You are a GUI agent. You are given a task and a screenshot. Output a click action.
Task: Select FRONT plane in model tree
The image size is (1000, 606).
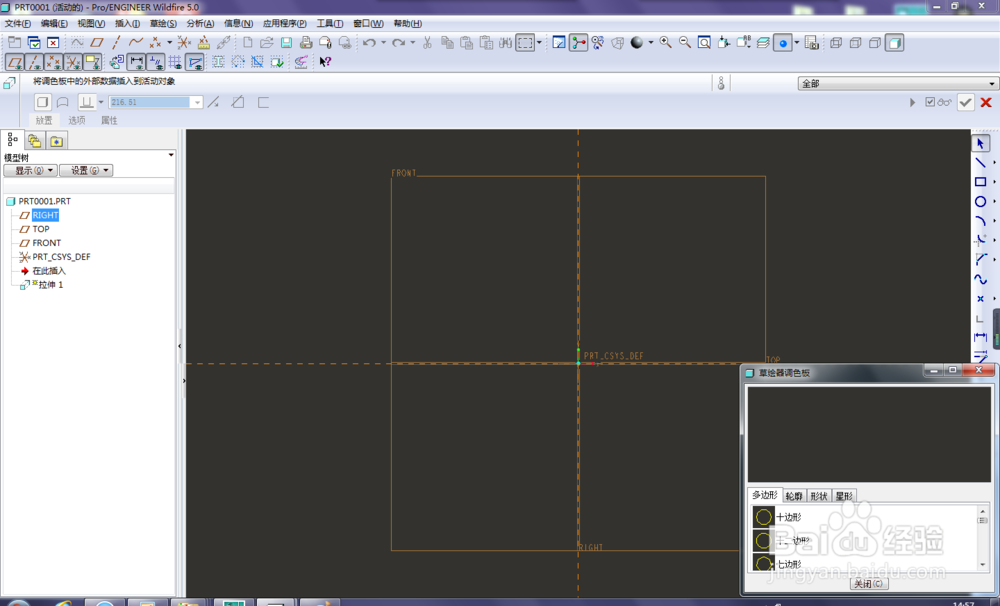pyautogui.click(x=47, y=243)
